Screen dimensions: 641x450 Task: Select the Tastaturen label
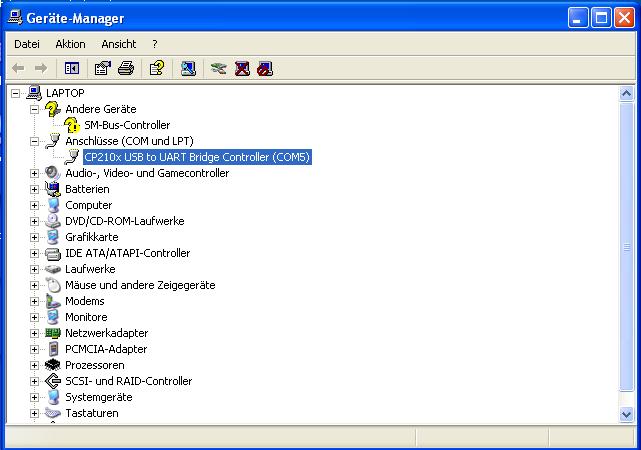[x=92, y=413]
